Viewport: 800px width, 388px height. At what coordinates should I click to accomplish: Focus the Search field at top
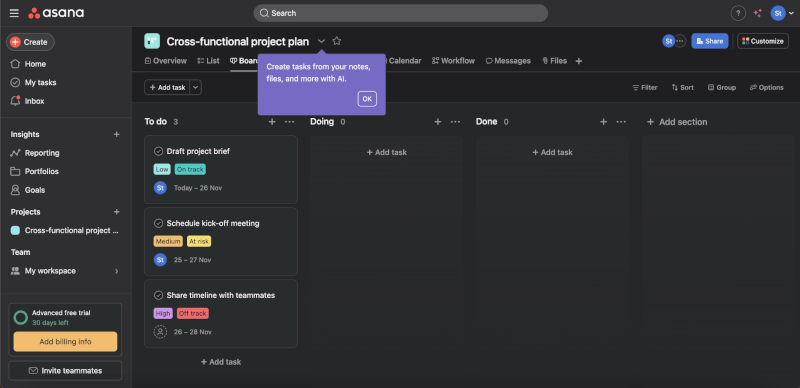click(x=401, y=13)
